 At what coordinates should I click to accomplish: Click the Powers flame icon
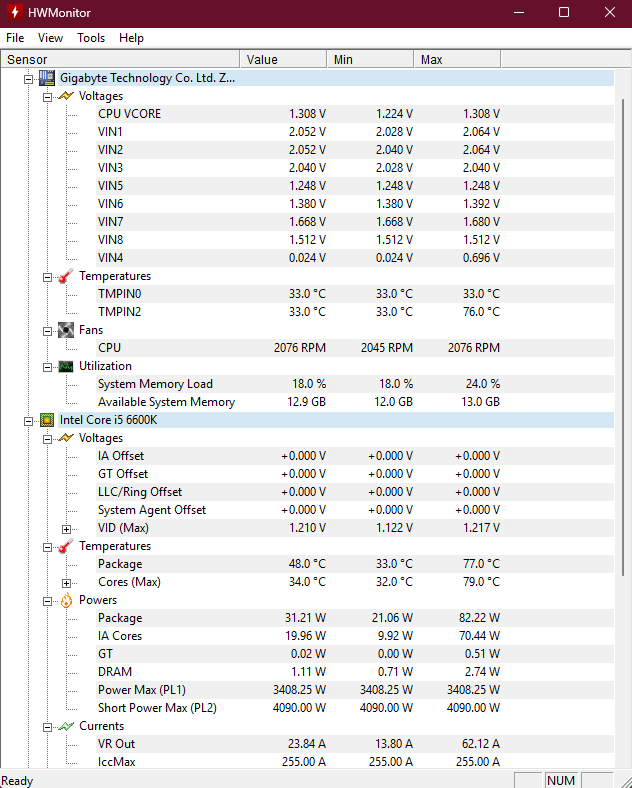[x=66, y=600]
